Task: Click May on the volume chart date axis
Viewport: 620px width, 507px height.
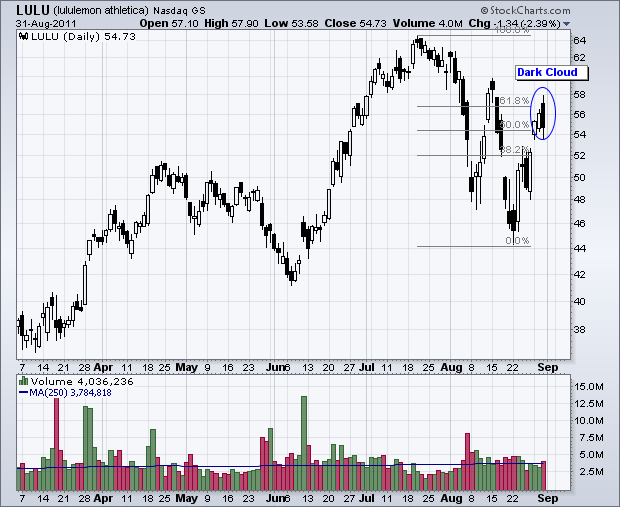Action: coord(186,498)
